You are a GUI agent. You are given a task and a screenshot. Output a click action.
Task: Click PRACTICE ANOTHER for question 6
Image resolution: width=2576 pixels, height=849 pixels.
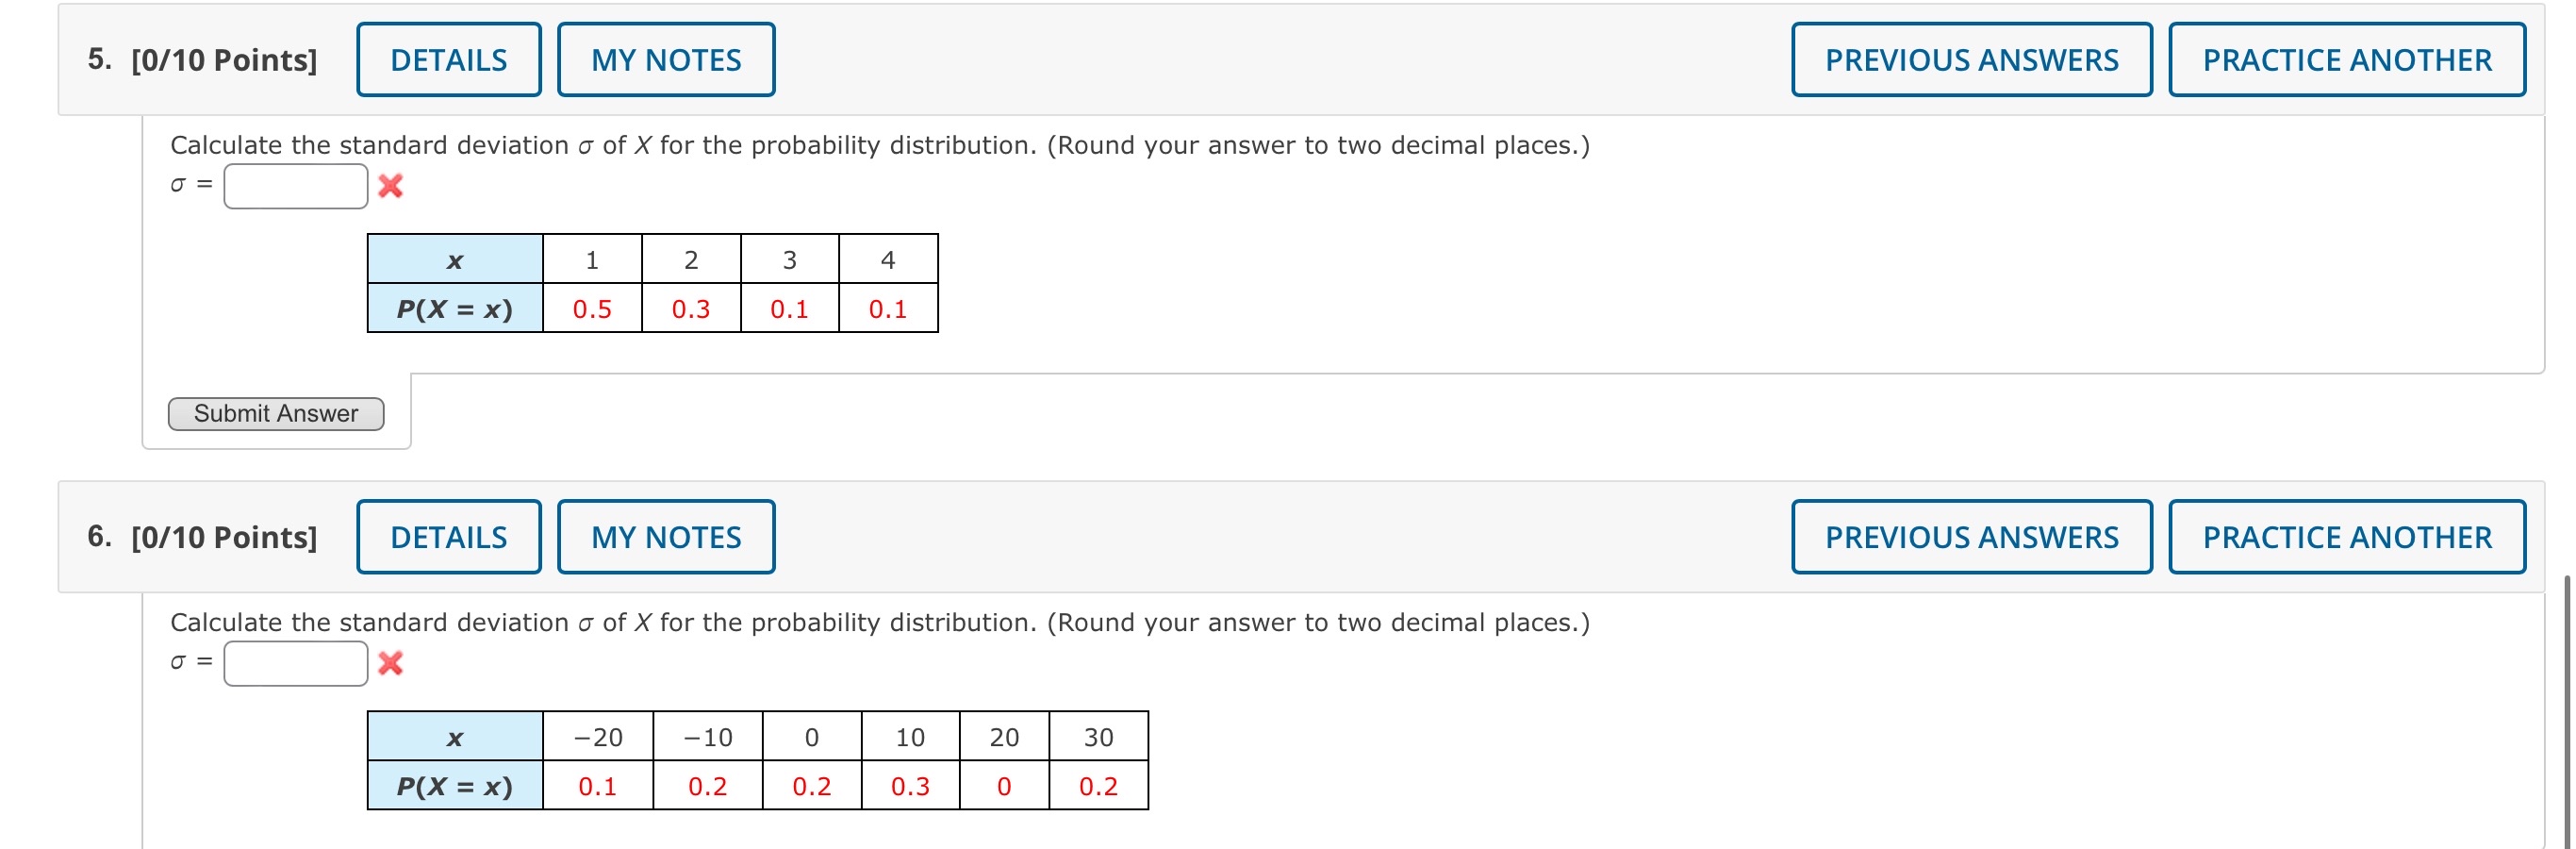tap(2345, 536)
